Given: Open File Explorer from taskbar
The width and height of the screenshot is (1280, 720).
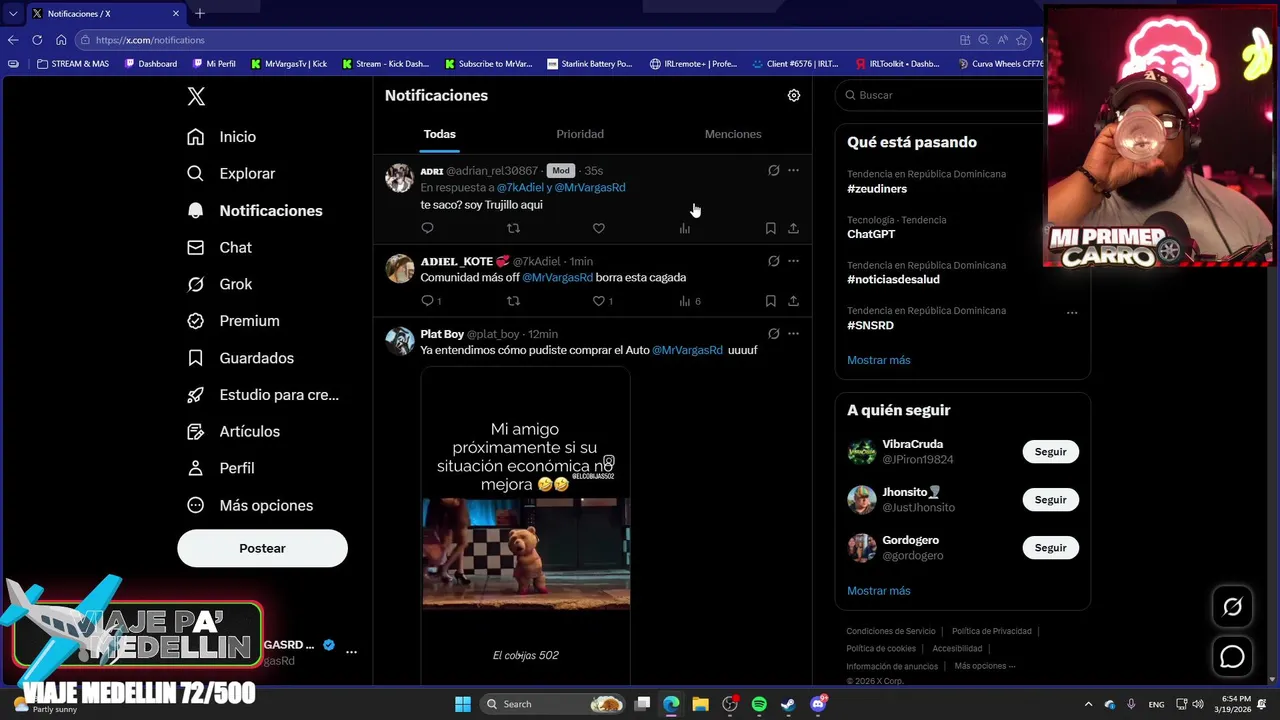Looking at the screenshot, I should [700, 704].
